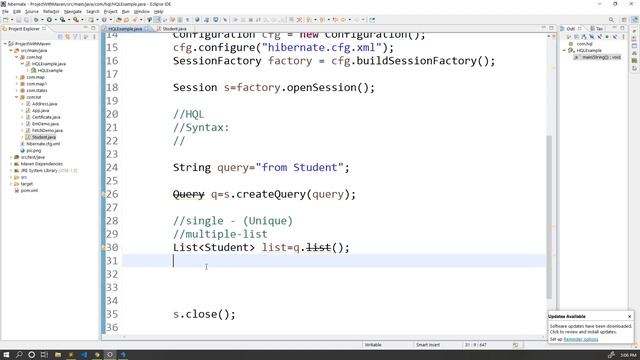Place the cursor on editor line 33

(334, 287)
